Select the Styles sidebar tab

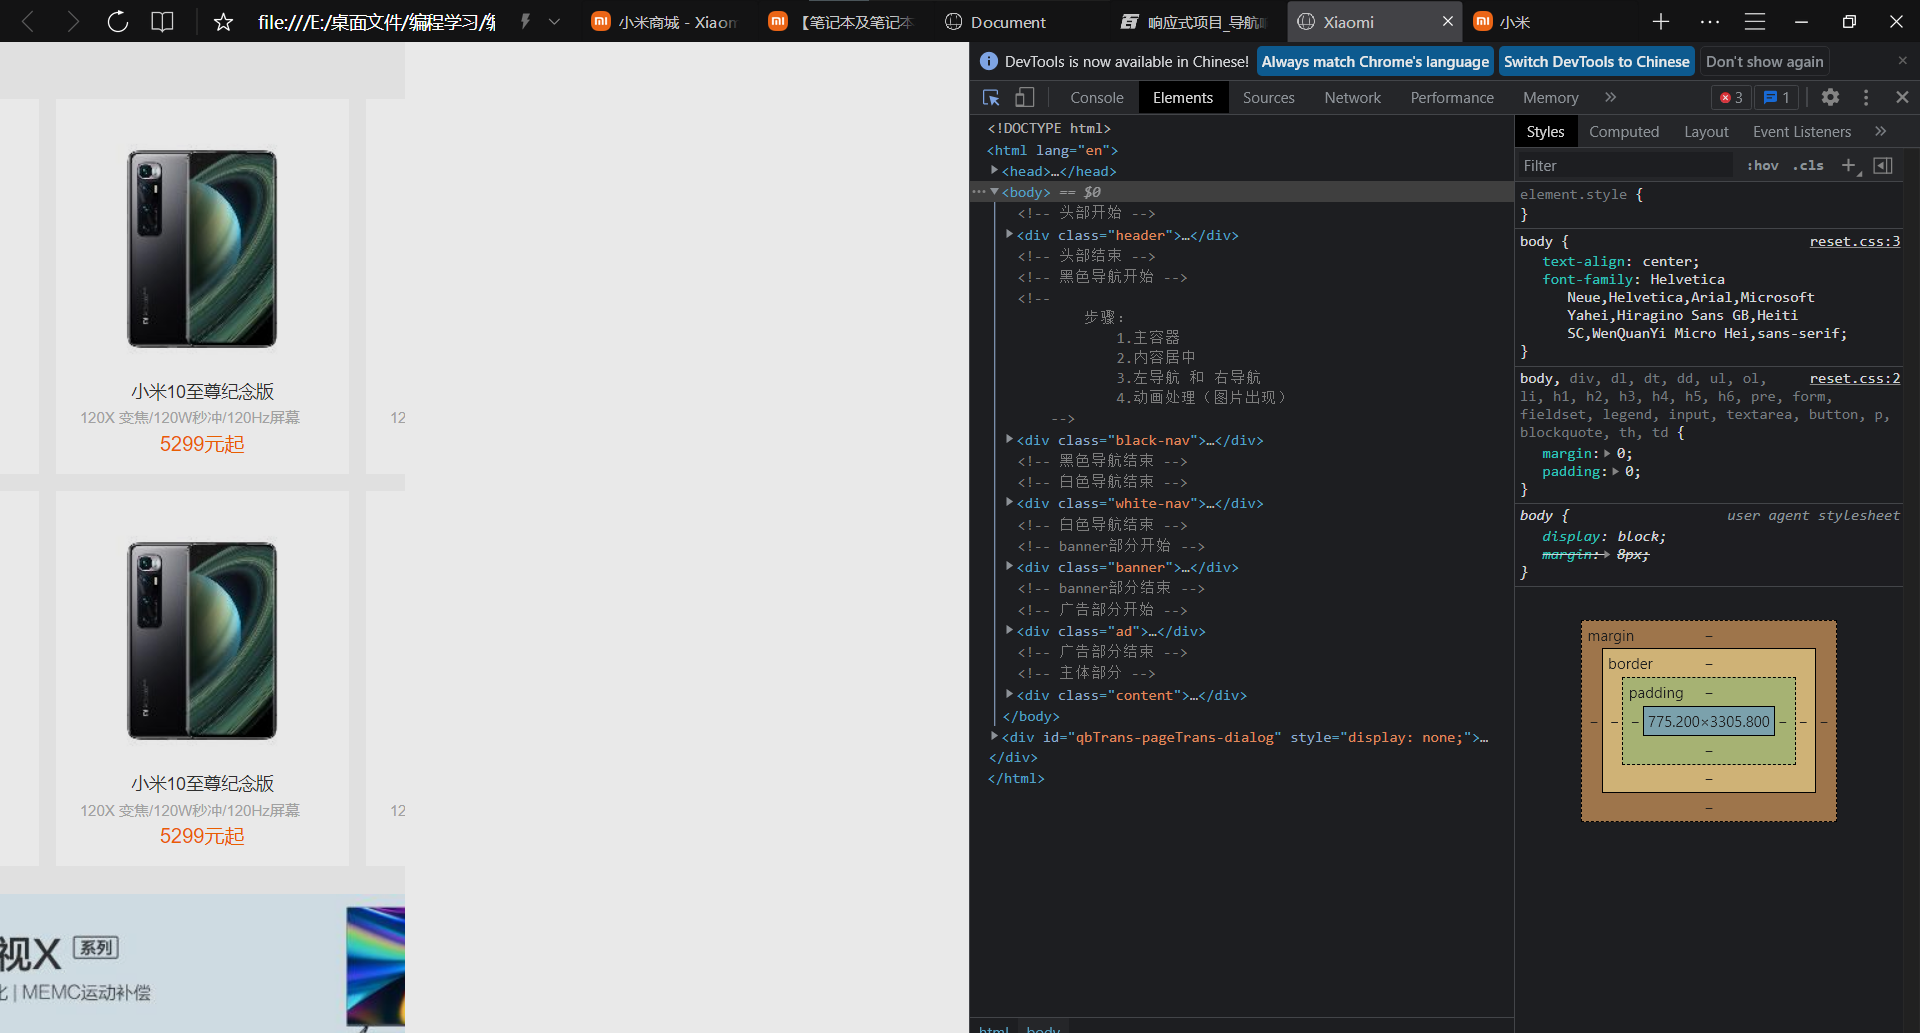click(1545, 131)
